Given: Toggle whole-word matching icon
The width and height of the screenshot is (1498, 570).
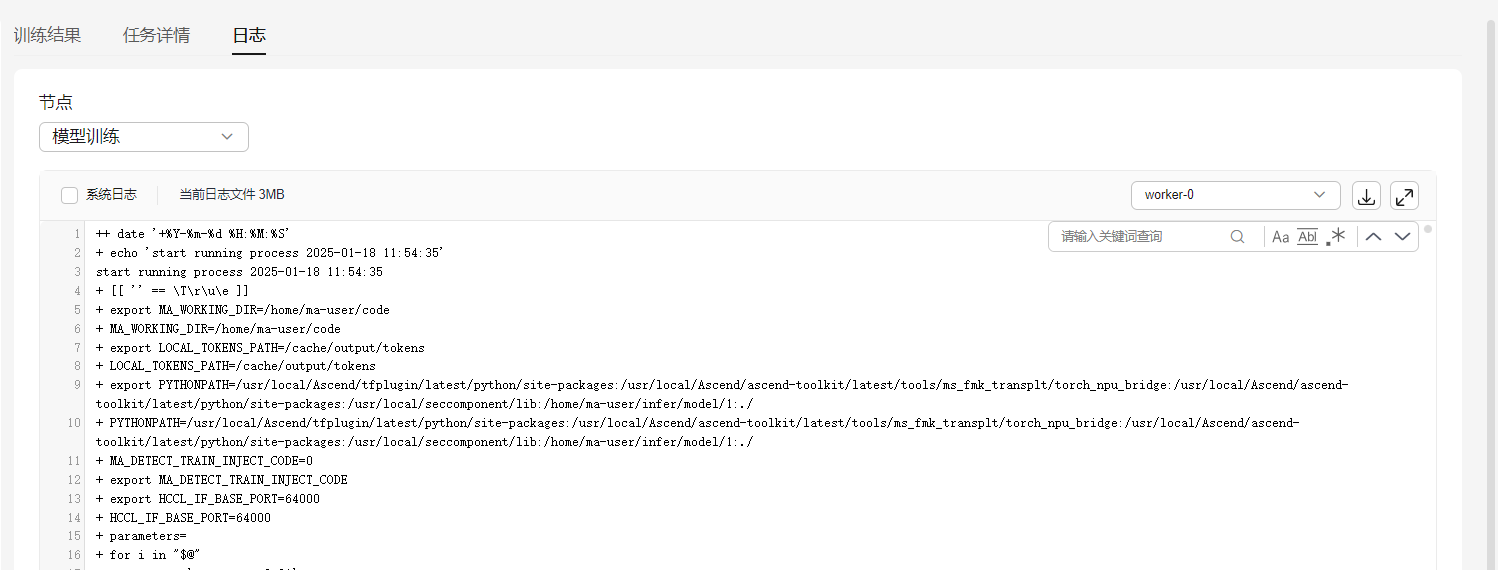Looking at the screenshot, I should (x=1307, y=237).
